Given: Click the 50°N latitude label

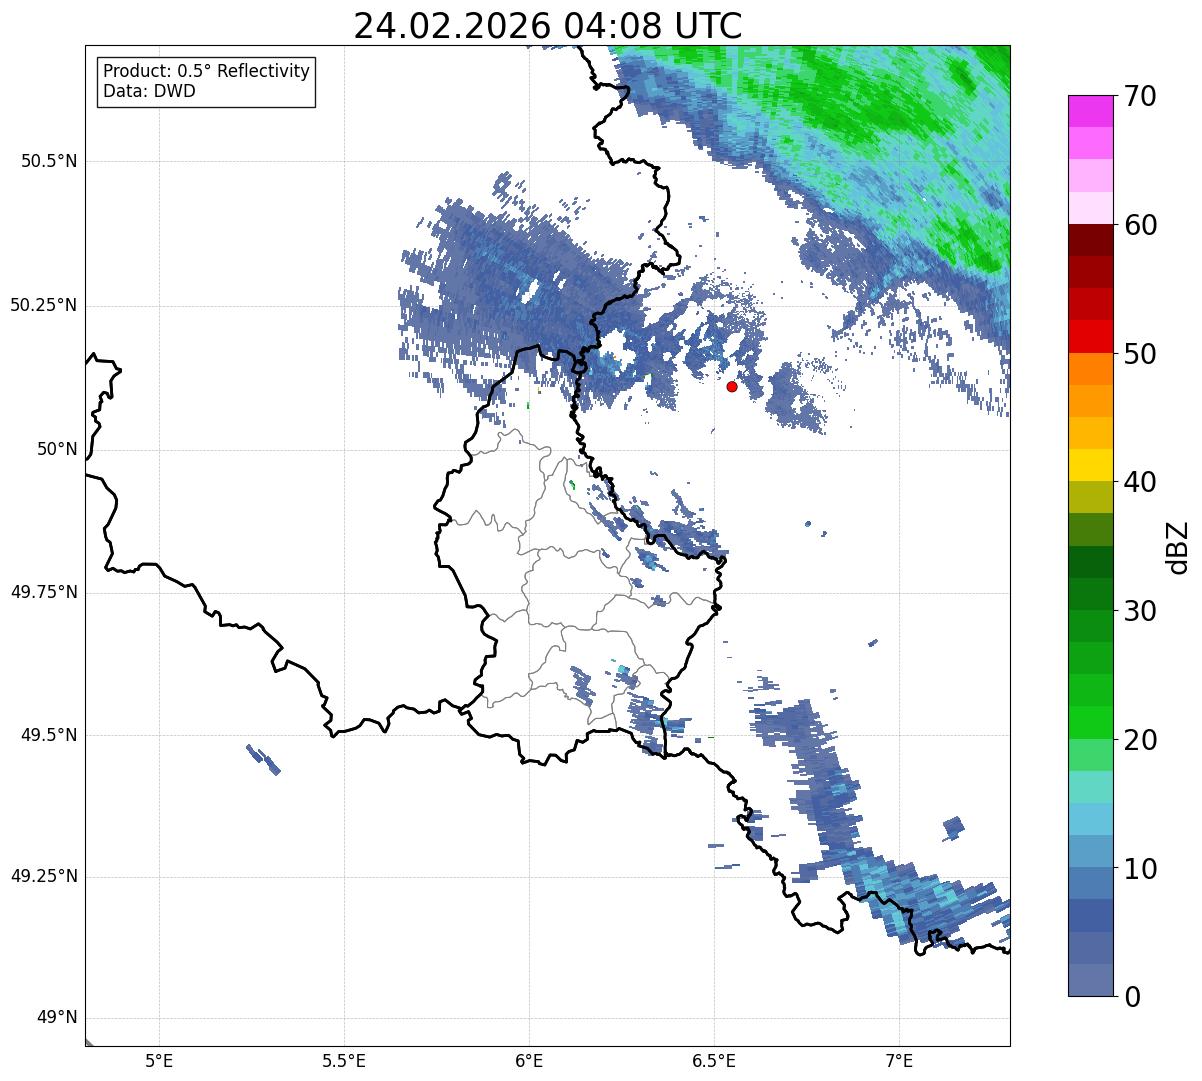Looking at the screenshot, I should 57,449.
